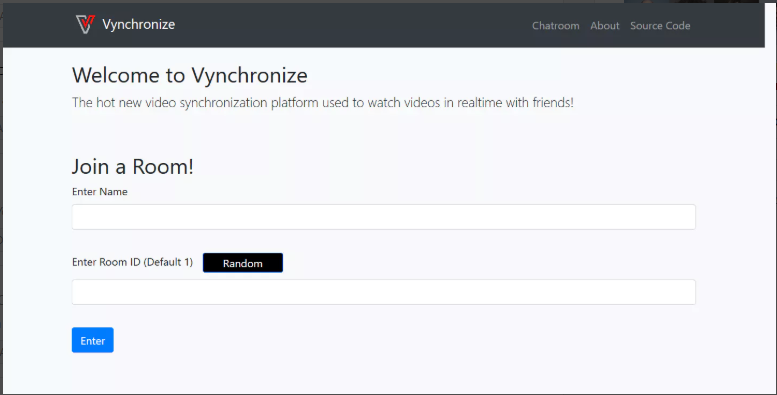Click the 'Enter Room ID (Default 1)' label
Image resolution: width=777 pixels, height=395 pixels.
coord(132,262)
